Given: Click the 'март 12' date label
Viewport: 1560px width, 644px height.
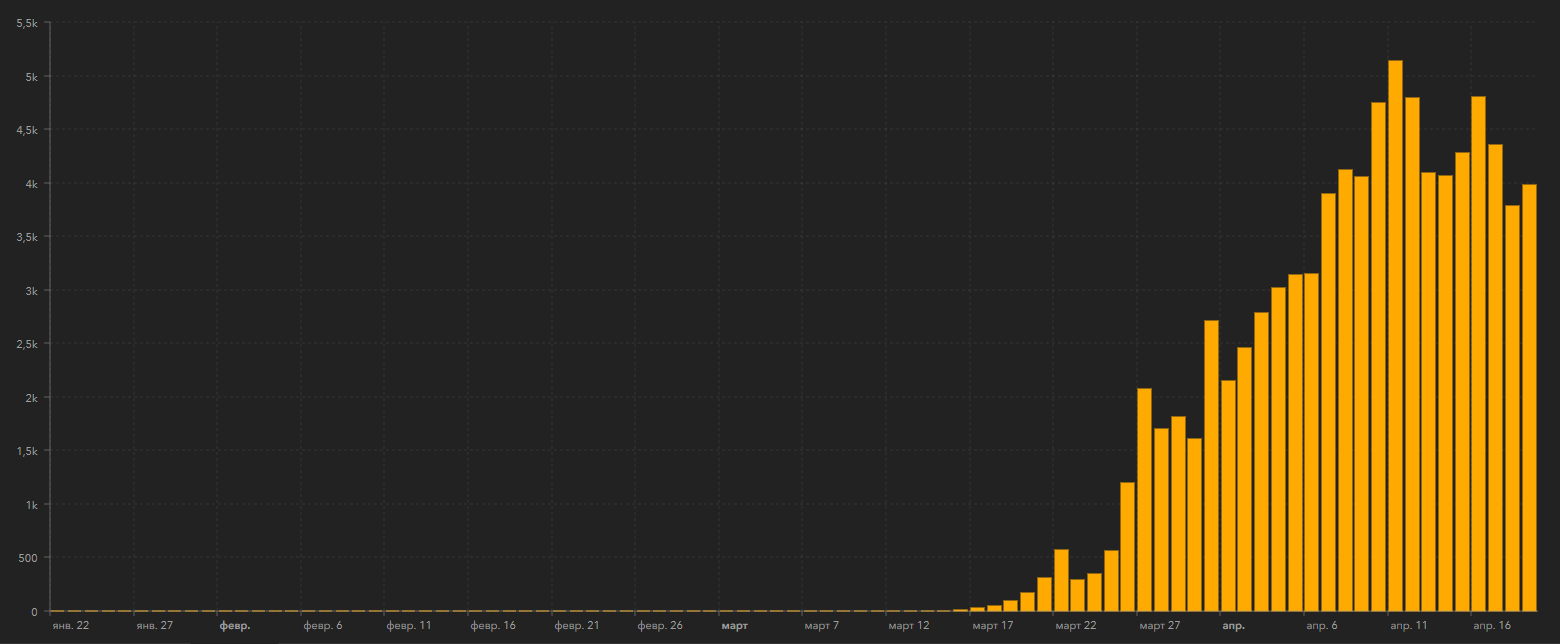Looking at the screenshot, I should click(908, 626).
